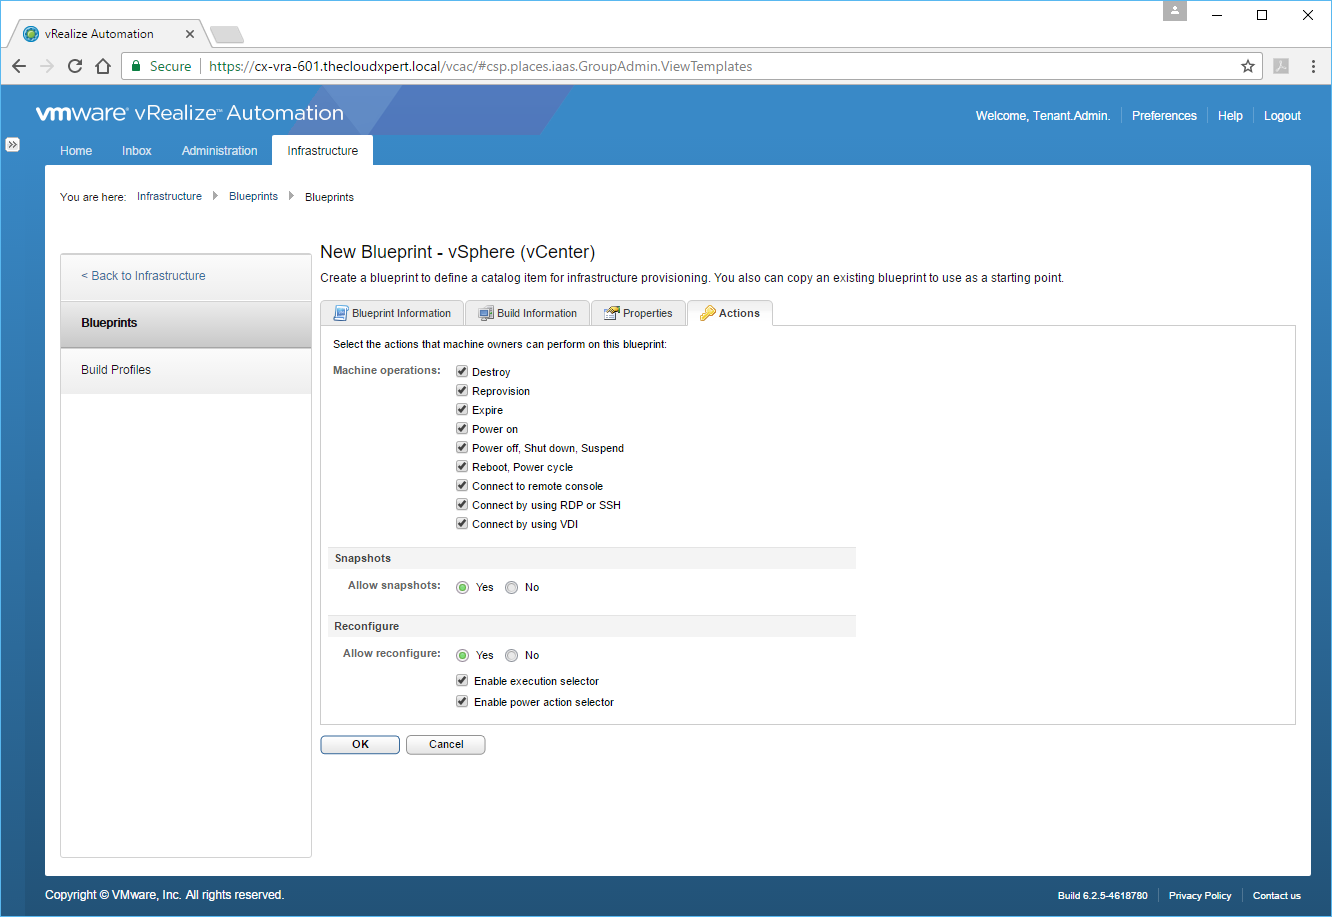Viewport: 1332px width, 917px height.
Task: Expand the collapsed side panel chevron
Action: [x=13, y=145]
